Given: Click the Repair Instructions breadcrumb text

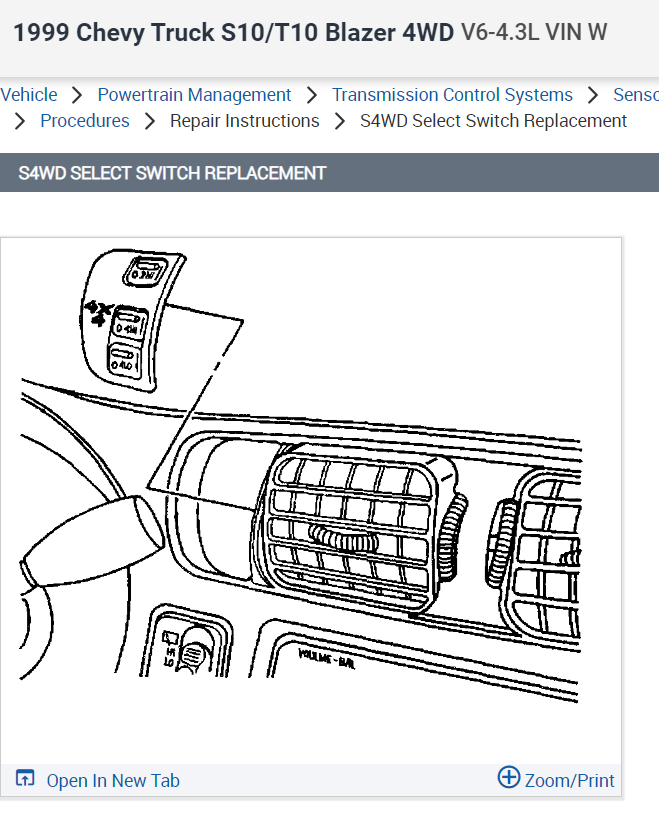Looking at the screenshot, I should tap(245, 121).
